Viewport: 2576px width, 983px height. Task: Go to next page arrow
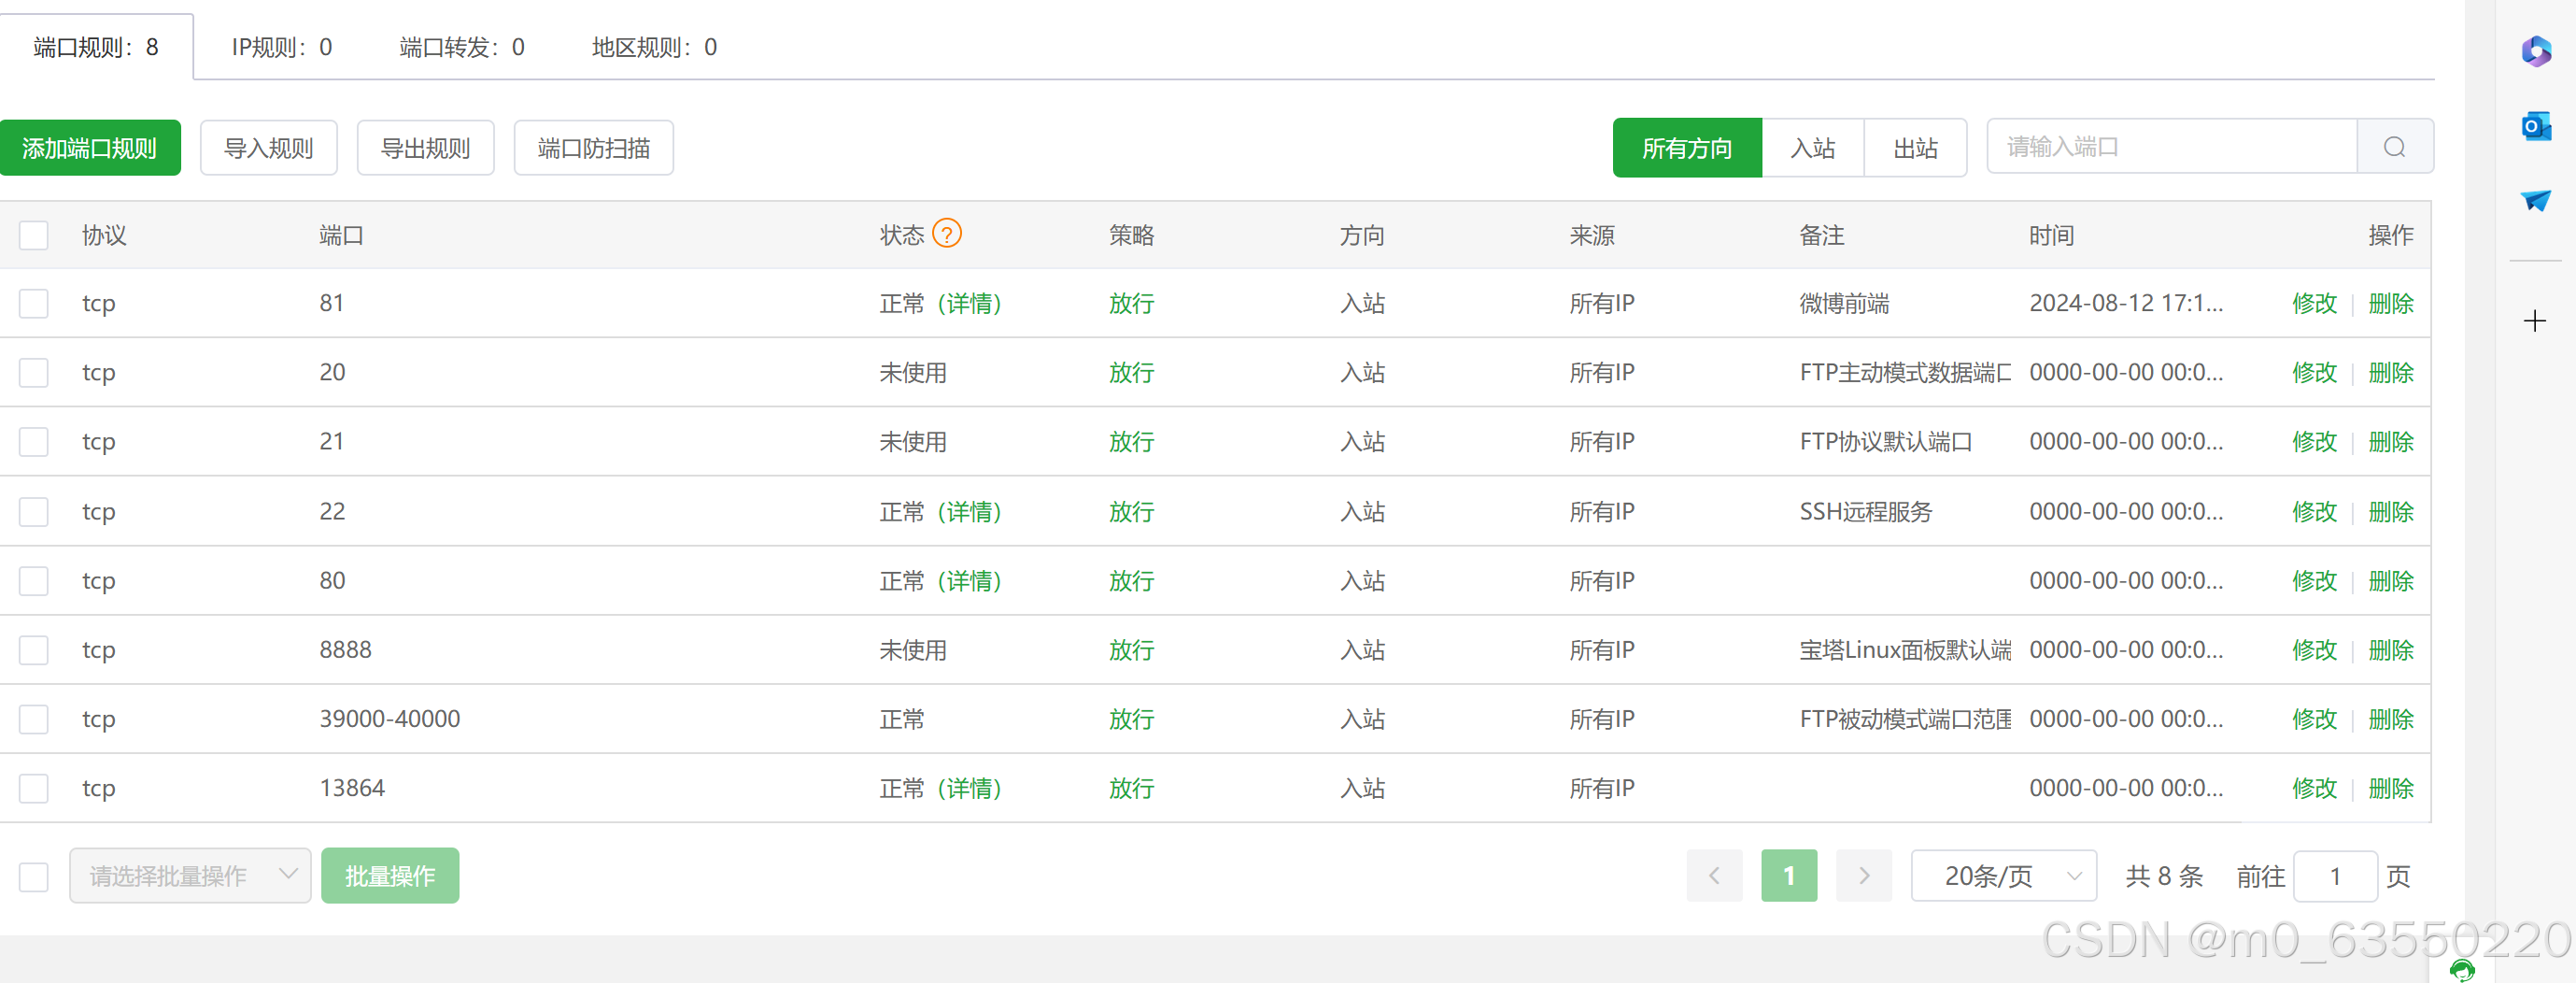(x=1863, y=876)
